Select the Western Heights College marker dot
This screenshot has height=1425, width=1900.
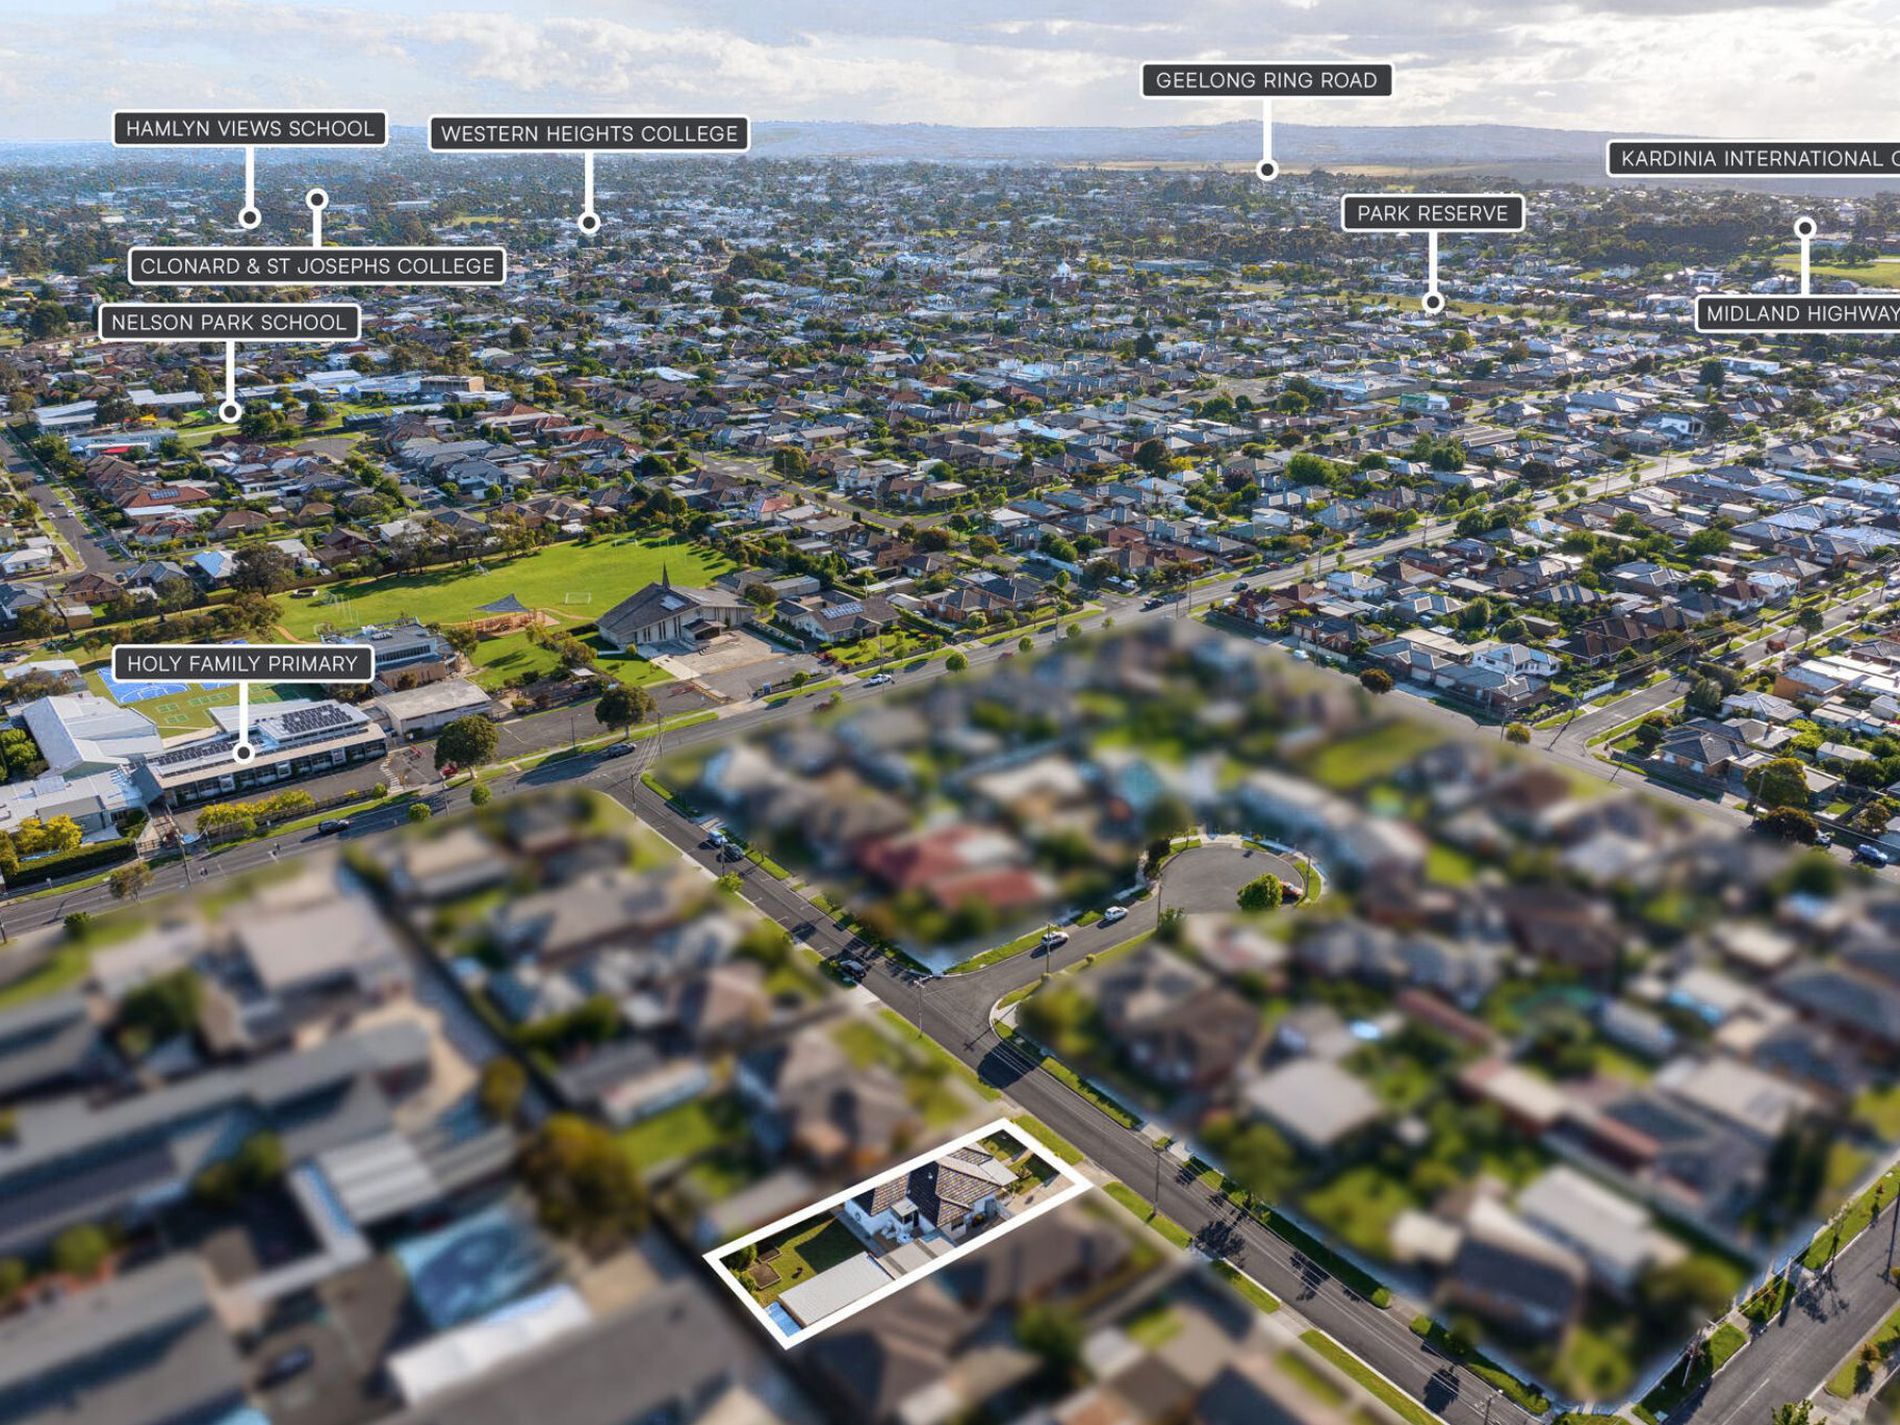(589, 223)
